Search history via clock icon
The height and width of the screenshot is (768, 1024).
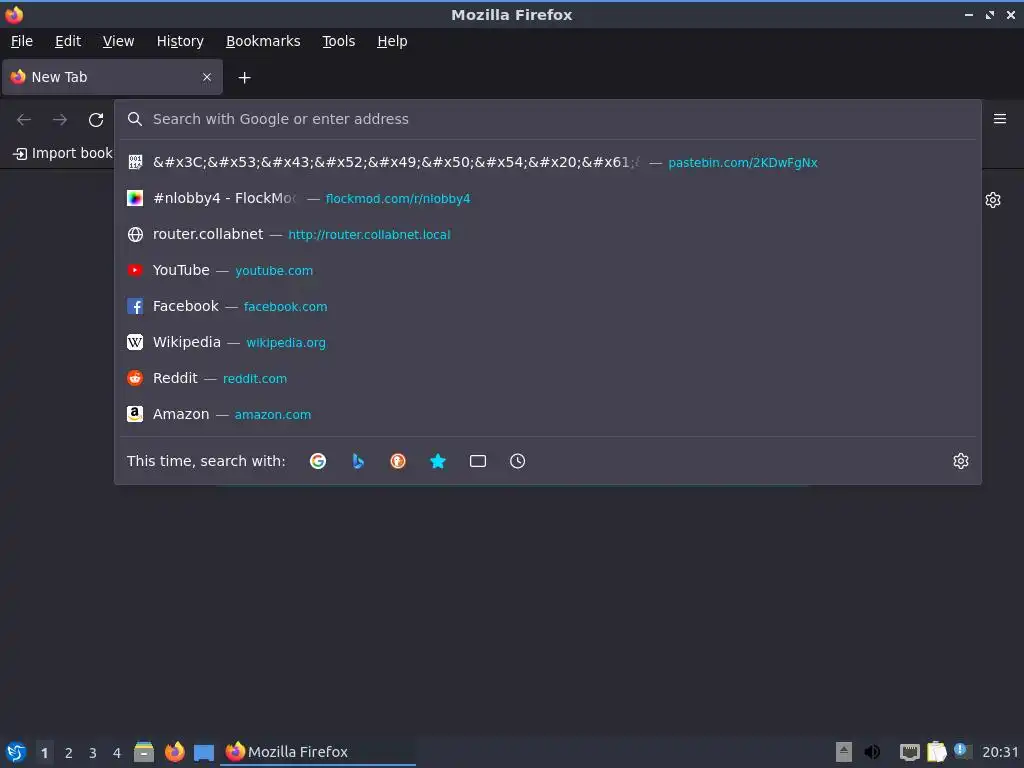coord(517,461)
